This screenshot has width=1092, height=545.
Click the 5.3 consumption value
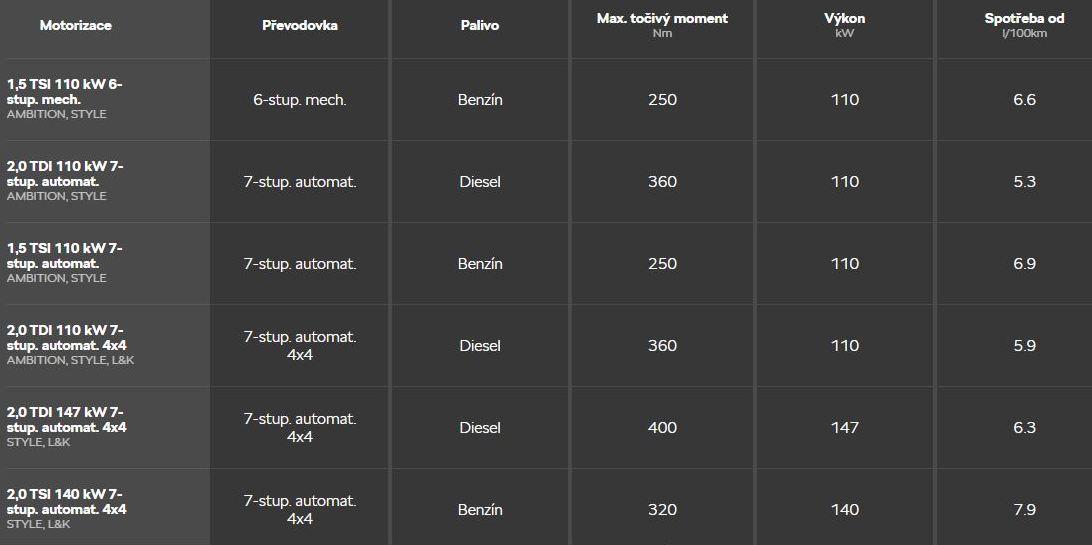(x=1024, y=182)
